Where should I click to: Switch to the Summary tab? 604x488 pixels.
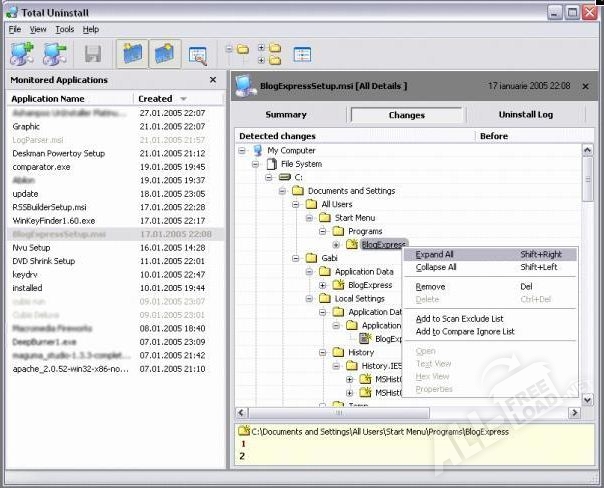[x=286, y=115]
